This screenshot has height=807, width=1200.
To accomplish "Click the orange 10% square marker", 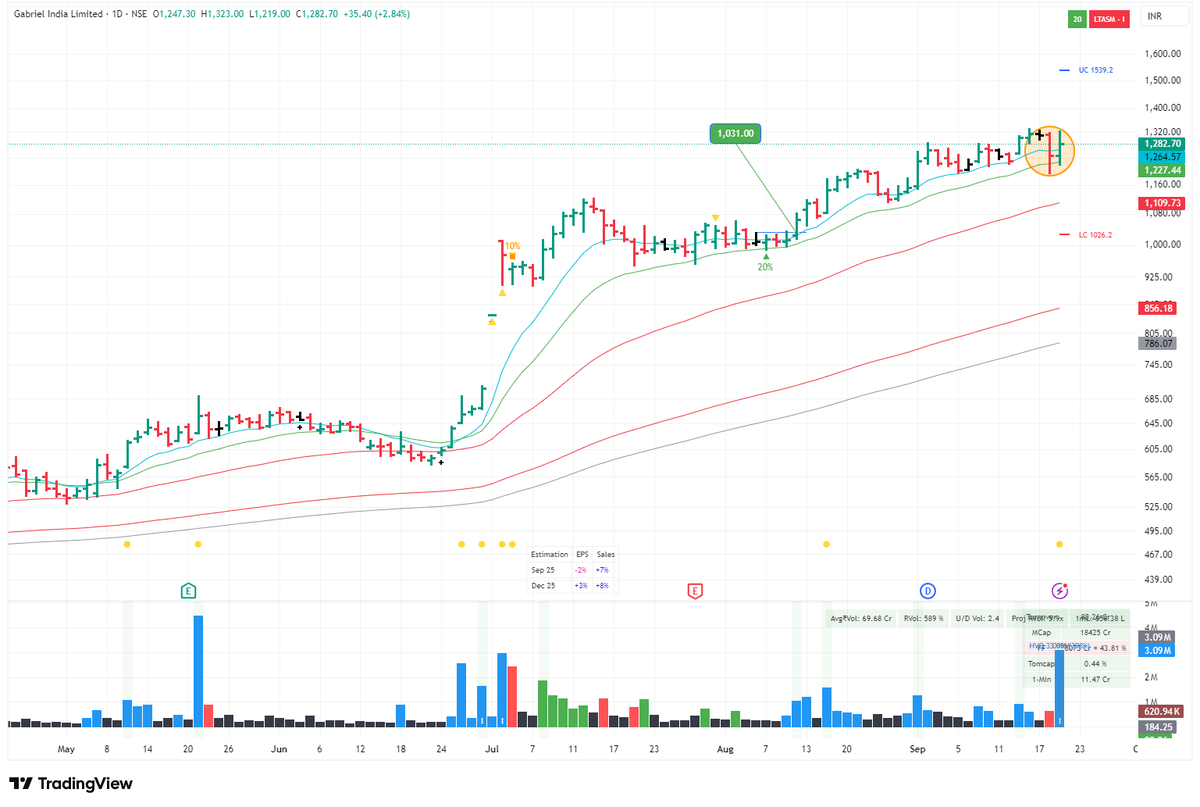I will [512, 256].
